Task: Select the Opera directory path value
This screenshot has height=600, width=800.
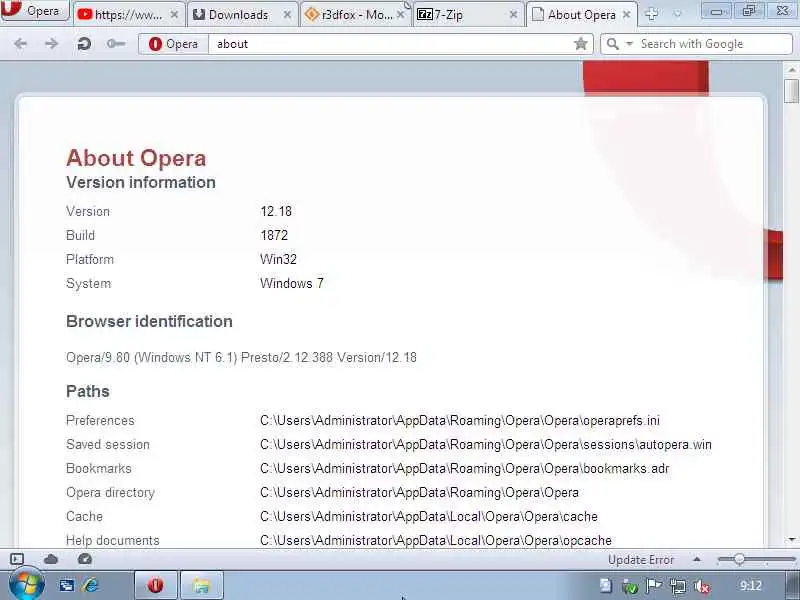Action: 419,492
